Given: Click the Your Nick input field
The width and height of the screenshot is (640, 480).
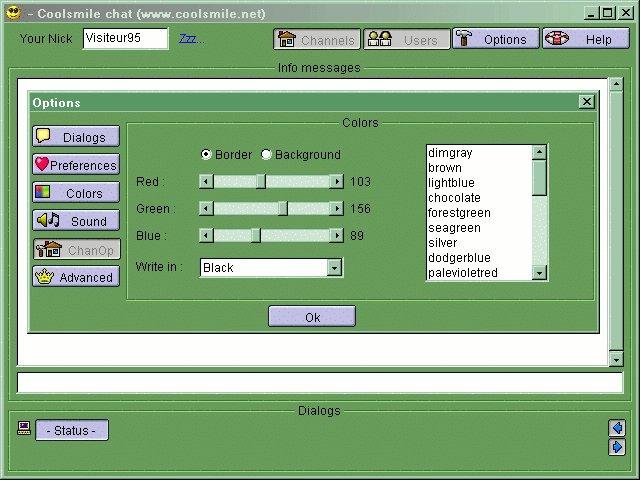Looking at the screenshot, I should (x=126, y=38).
